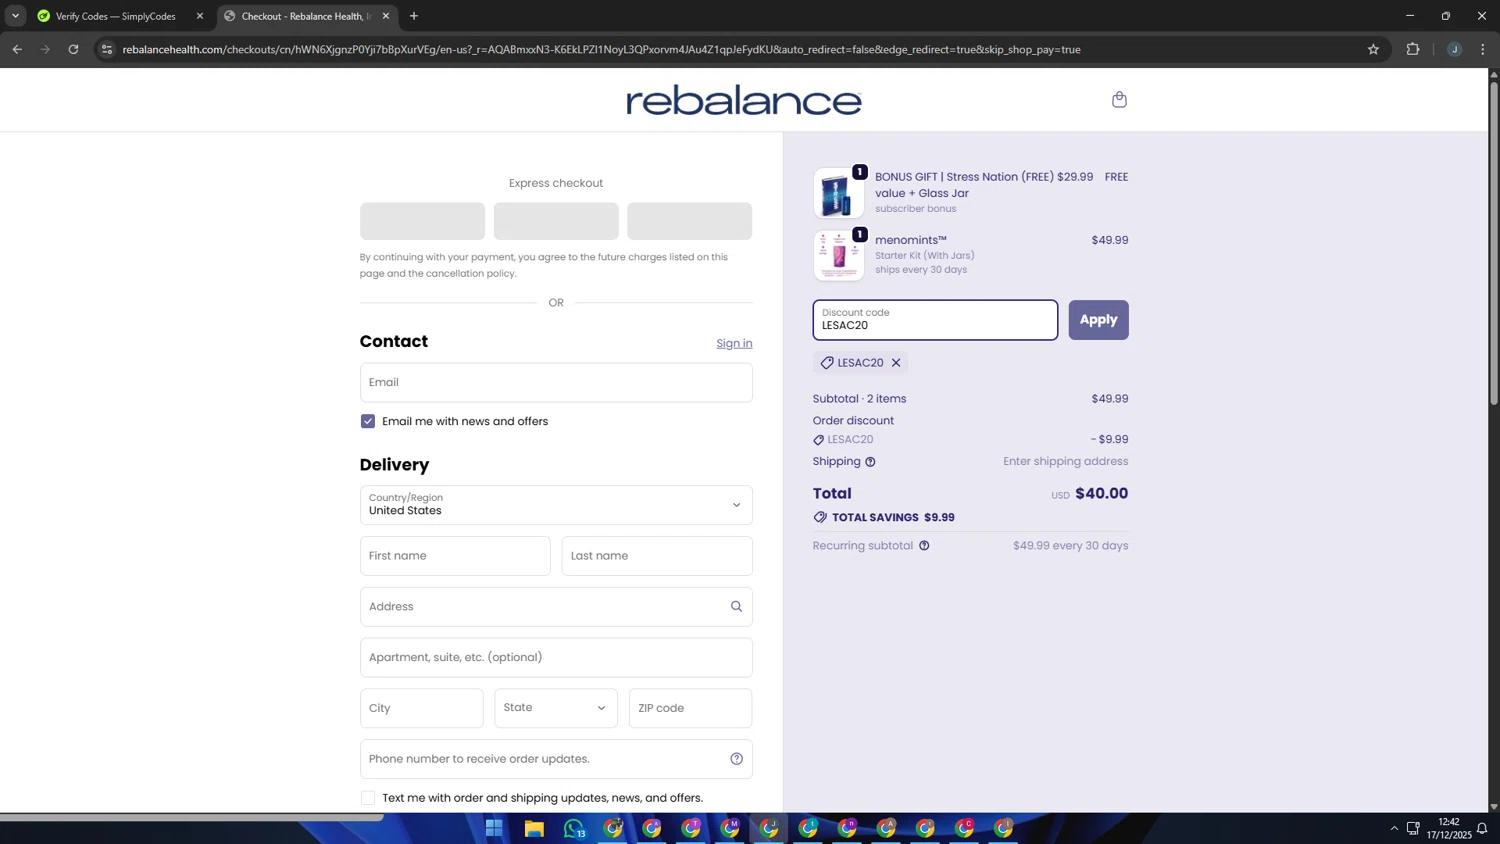The height and width of the screenshot is (844, 1500).
Task: Open Chrome with J profile badge in taskbar
Action: (x=769, y=828)
